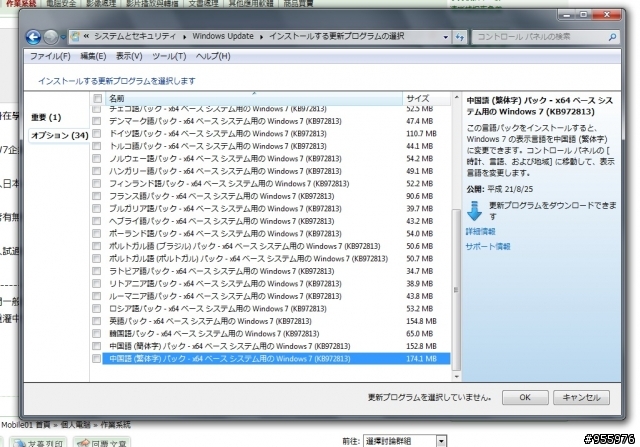Select the ルーマニア語パック row
Viewport: 640px width, 447px height.
276,296
